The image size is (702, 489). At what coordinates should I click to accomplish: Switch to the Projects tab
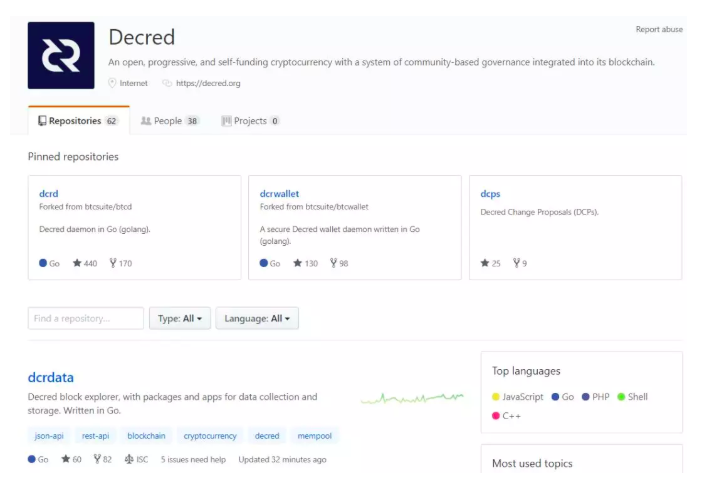click(x=250, y=121)
